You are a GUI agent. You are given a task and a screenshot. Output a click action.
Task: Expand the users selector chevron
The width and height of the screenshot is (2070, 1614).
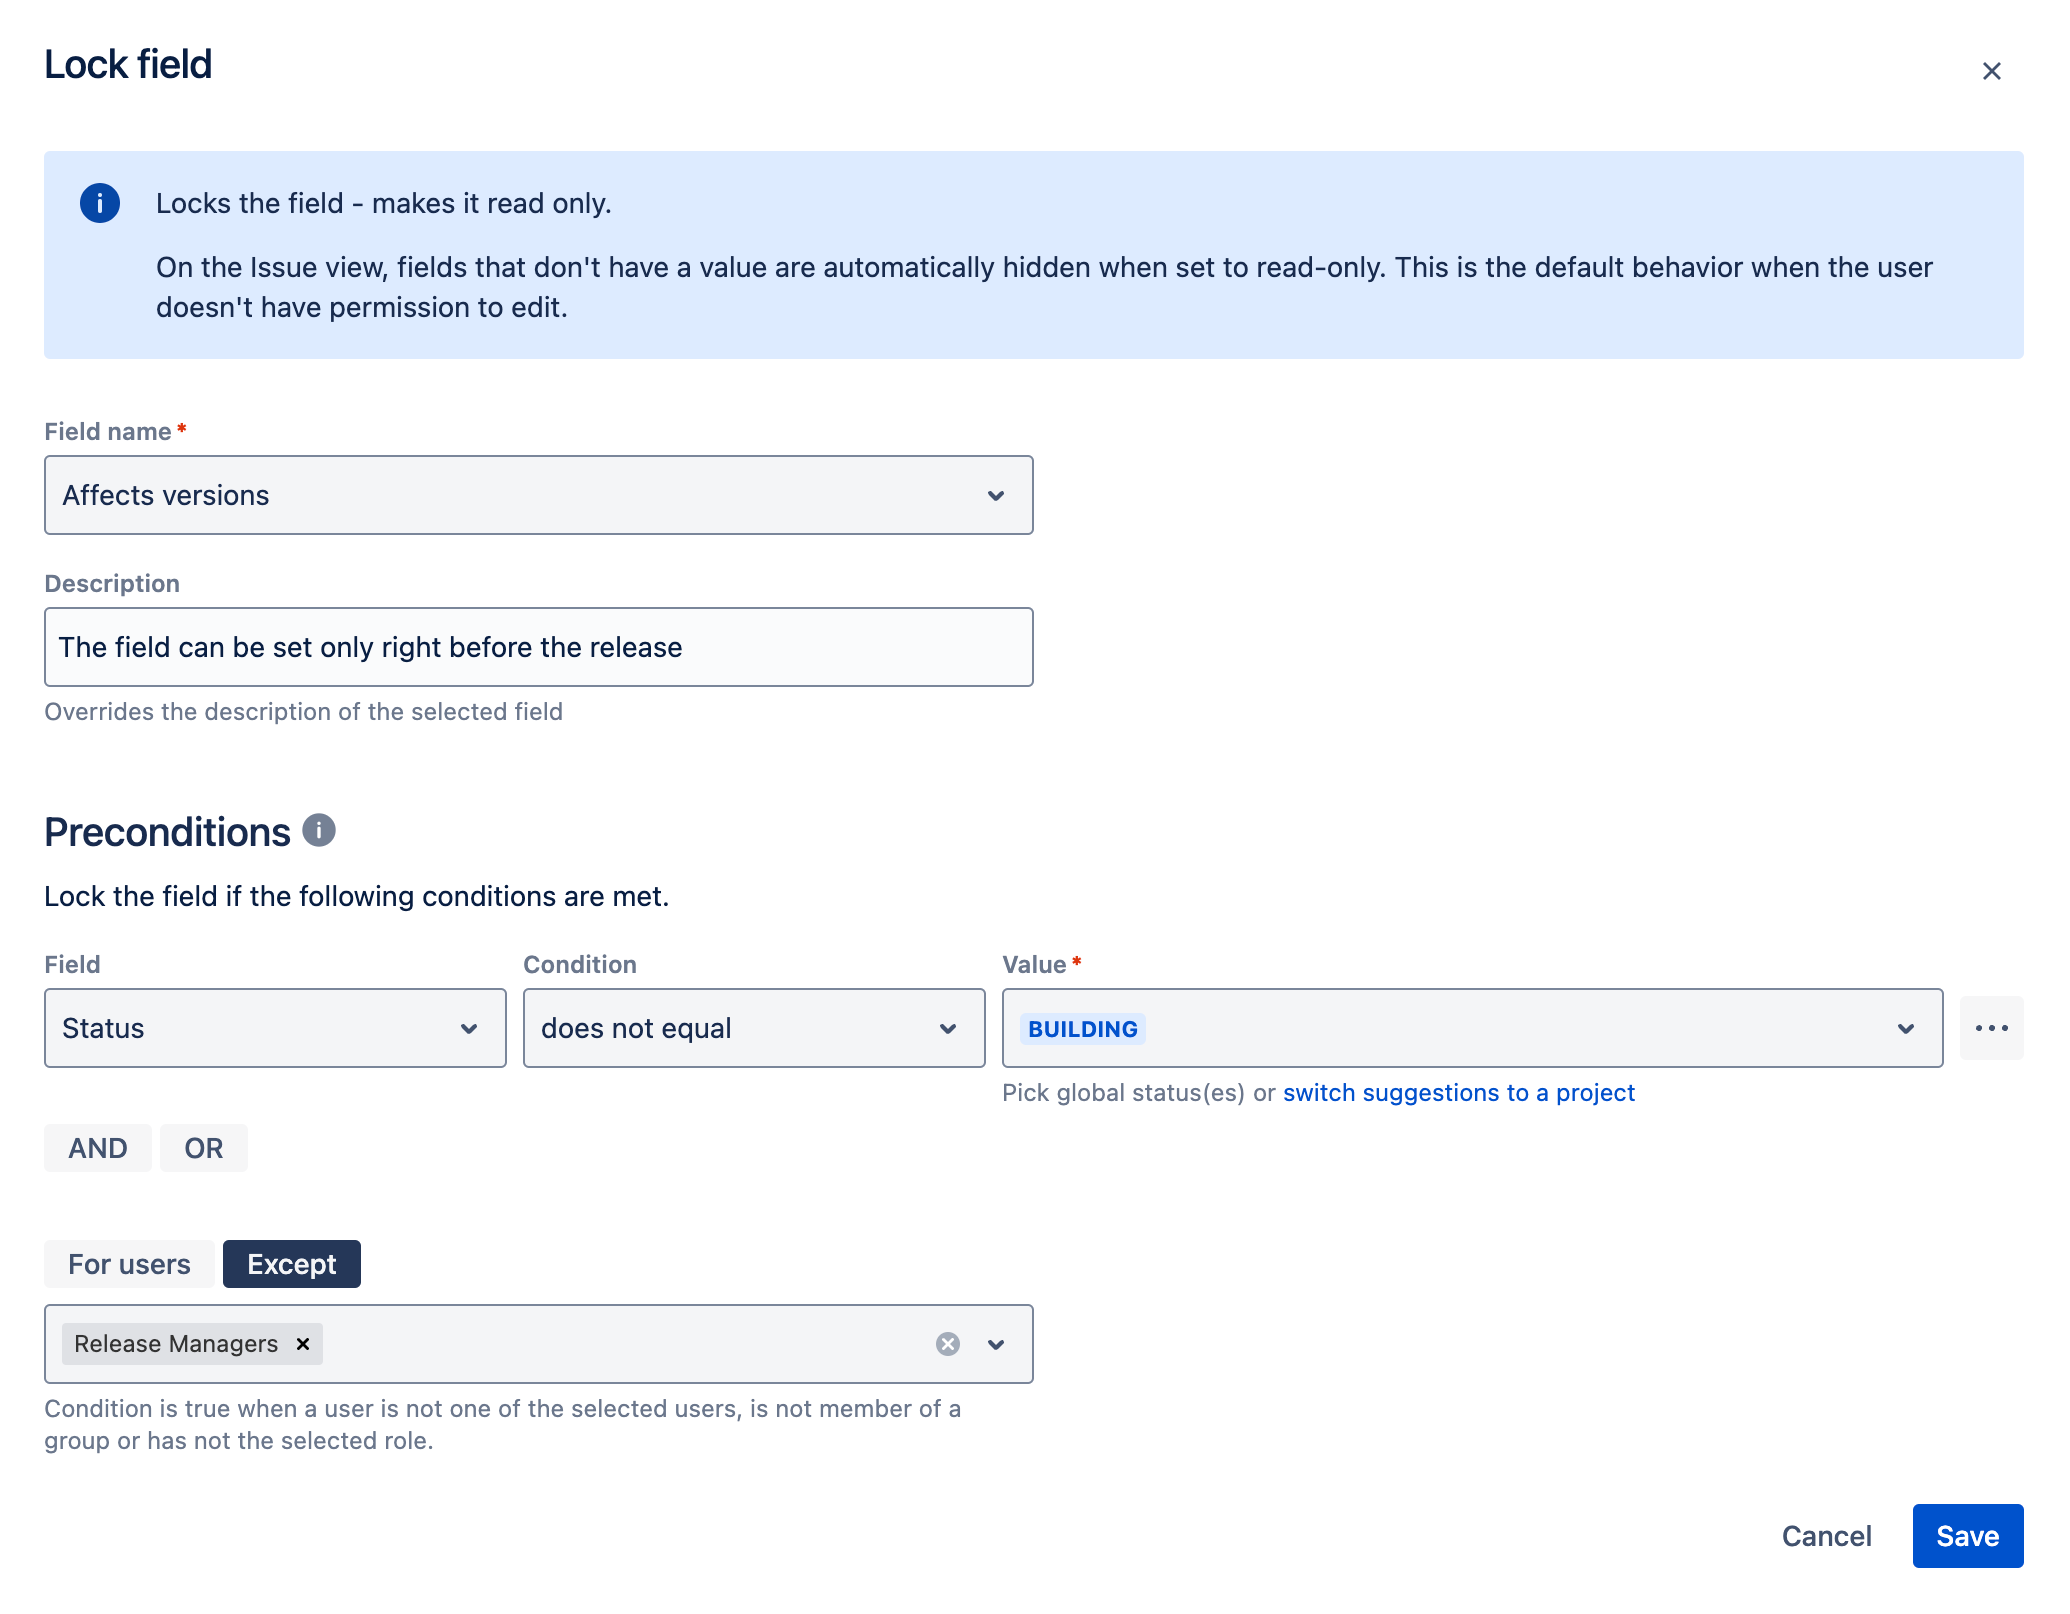pyautogui.click(x=996, y=1344)
